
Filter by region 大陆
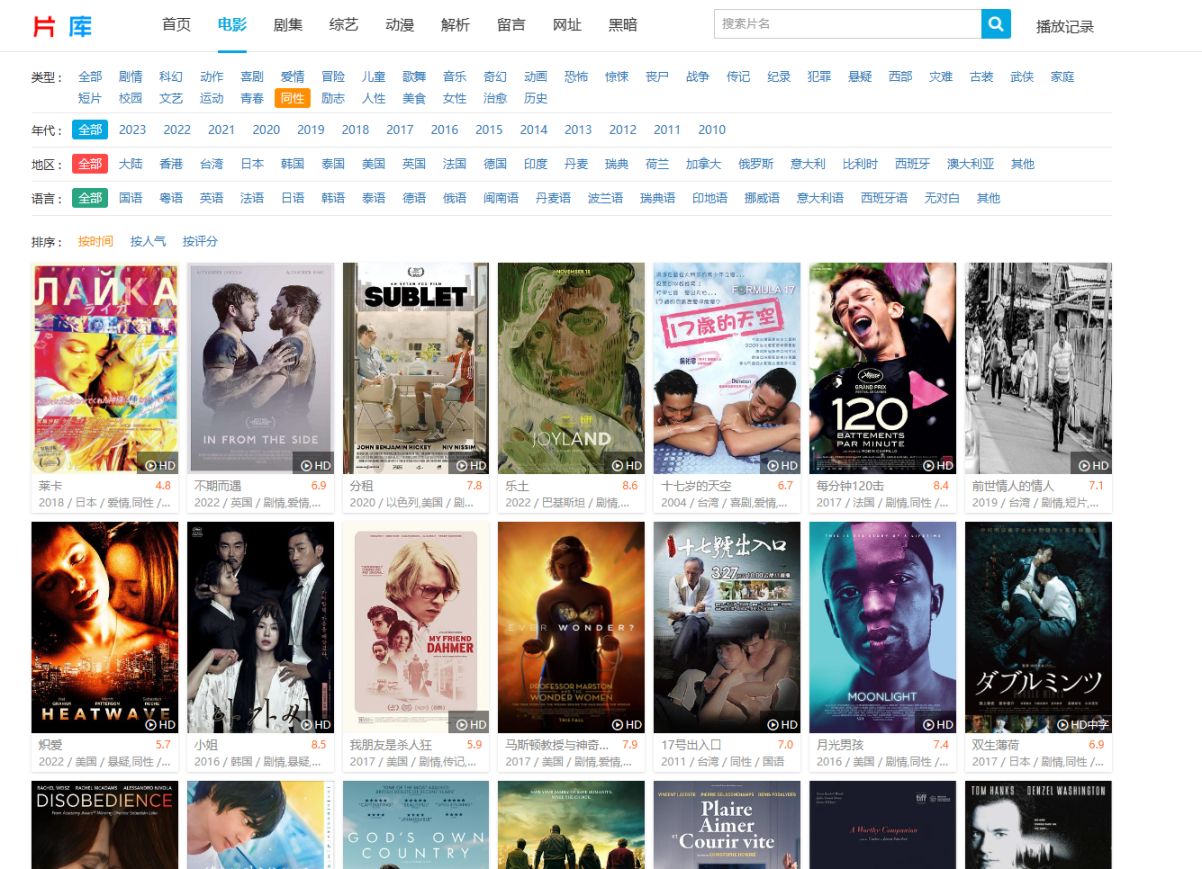[131, 164]
